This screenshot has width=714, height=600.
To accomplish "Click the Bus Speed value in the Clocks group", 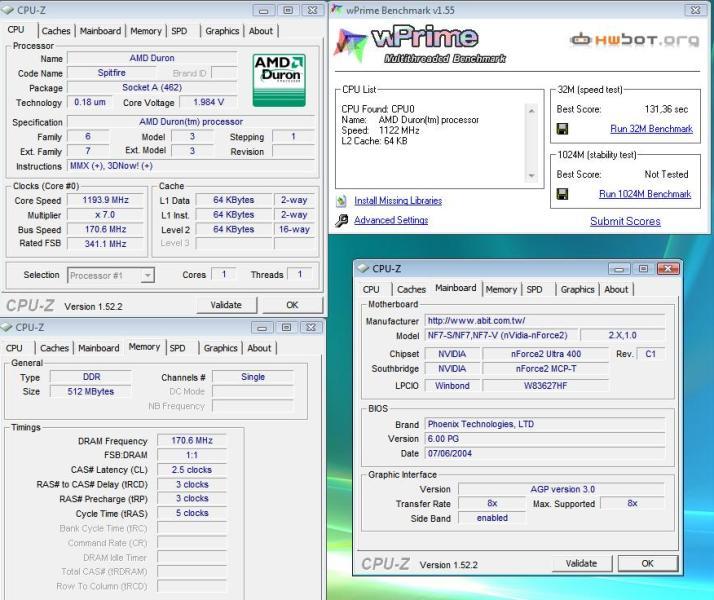I will point(106,229).
